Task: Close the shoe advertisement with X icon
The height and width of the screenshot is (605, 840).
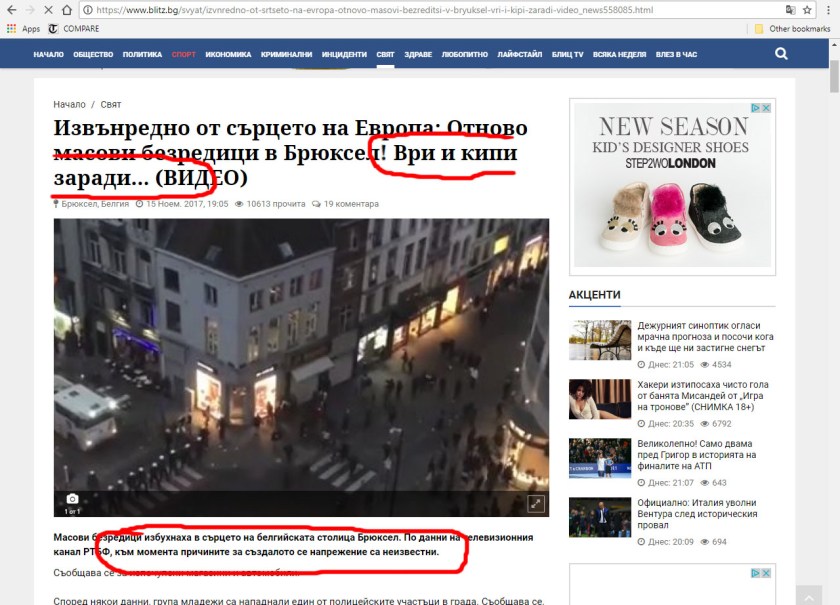Action: (767, 108)
